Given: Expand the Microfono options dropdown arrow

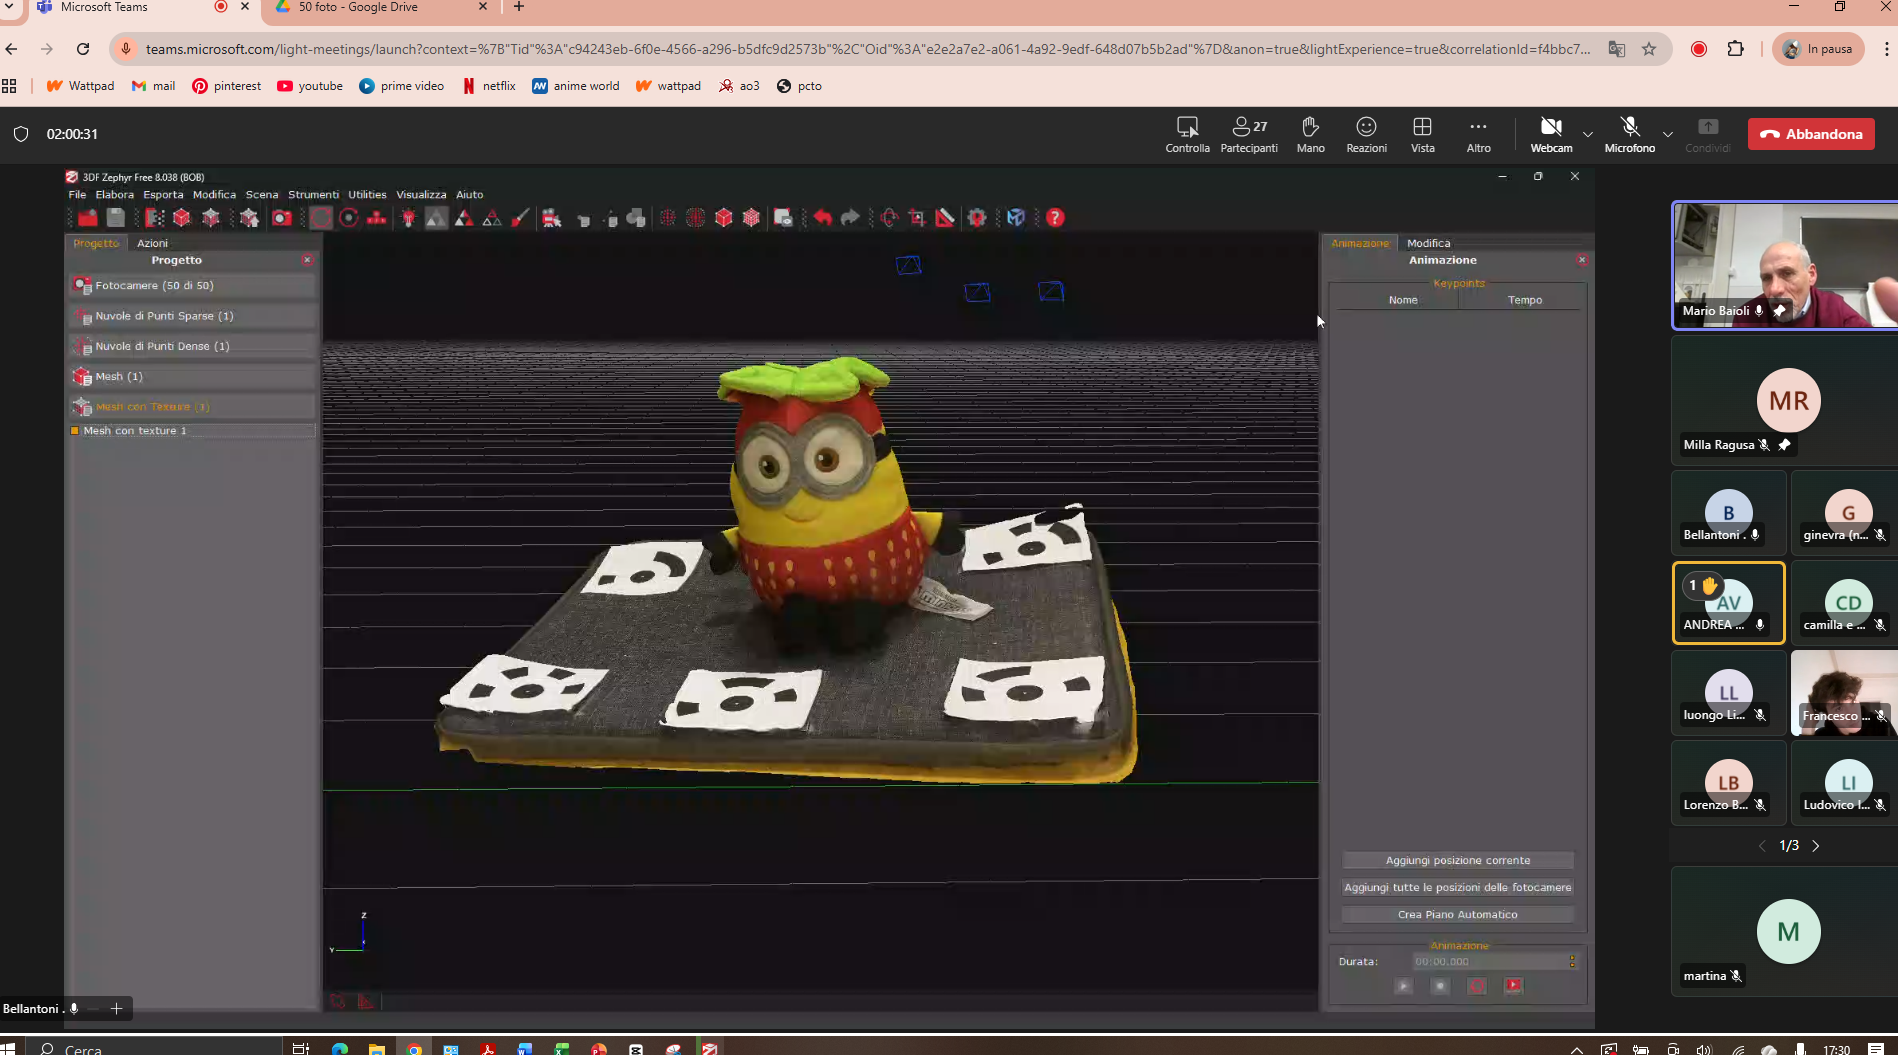Looking at the screenshot, I should (x=1668, y=134).
